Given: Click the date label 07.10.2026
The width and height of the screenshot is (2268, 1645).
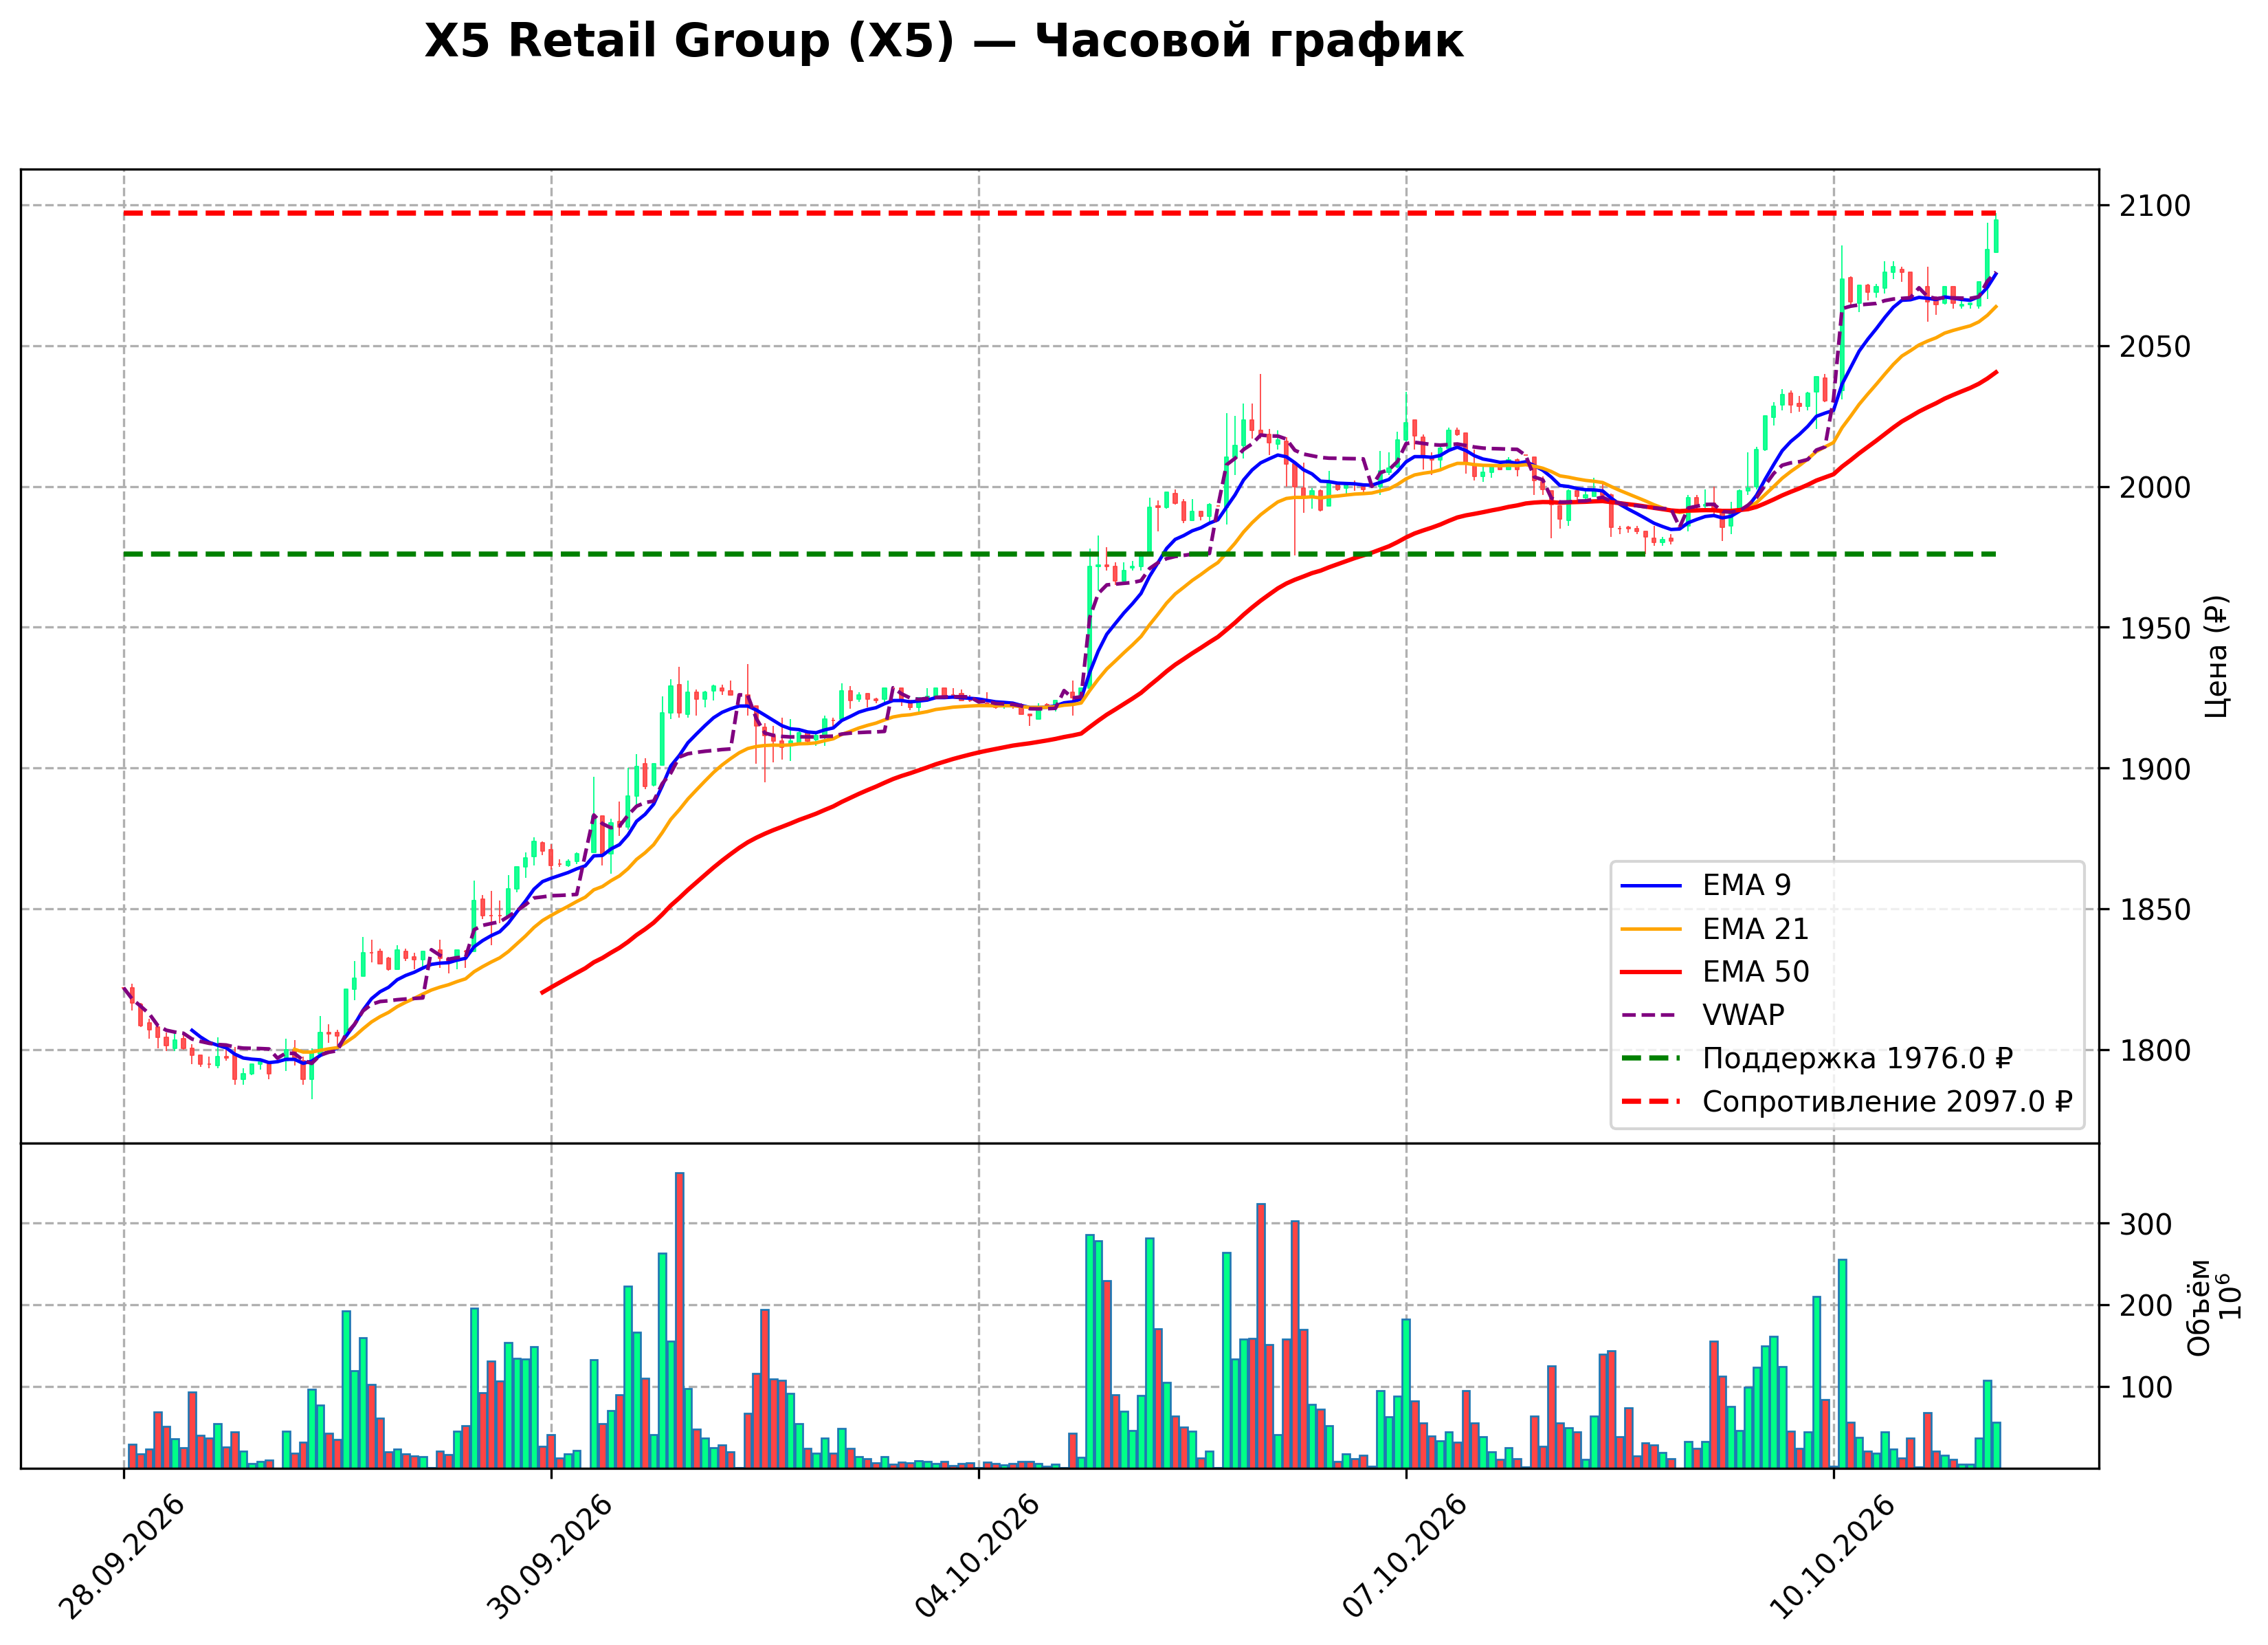Looking at the screenshot, I should [x=1404, y=1557].
